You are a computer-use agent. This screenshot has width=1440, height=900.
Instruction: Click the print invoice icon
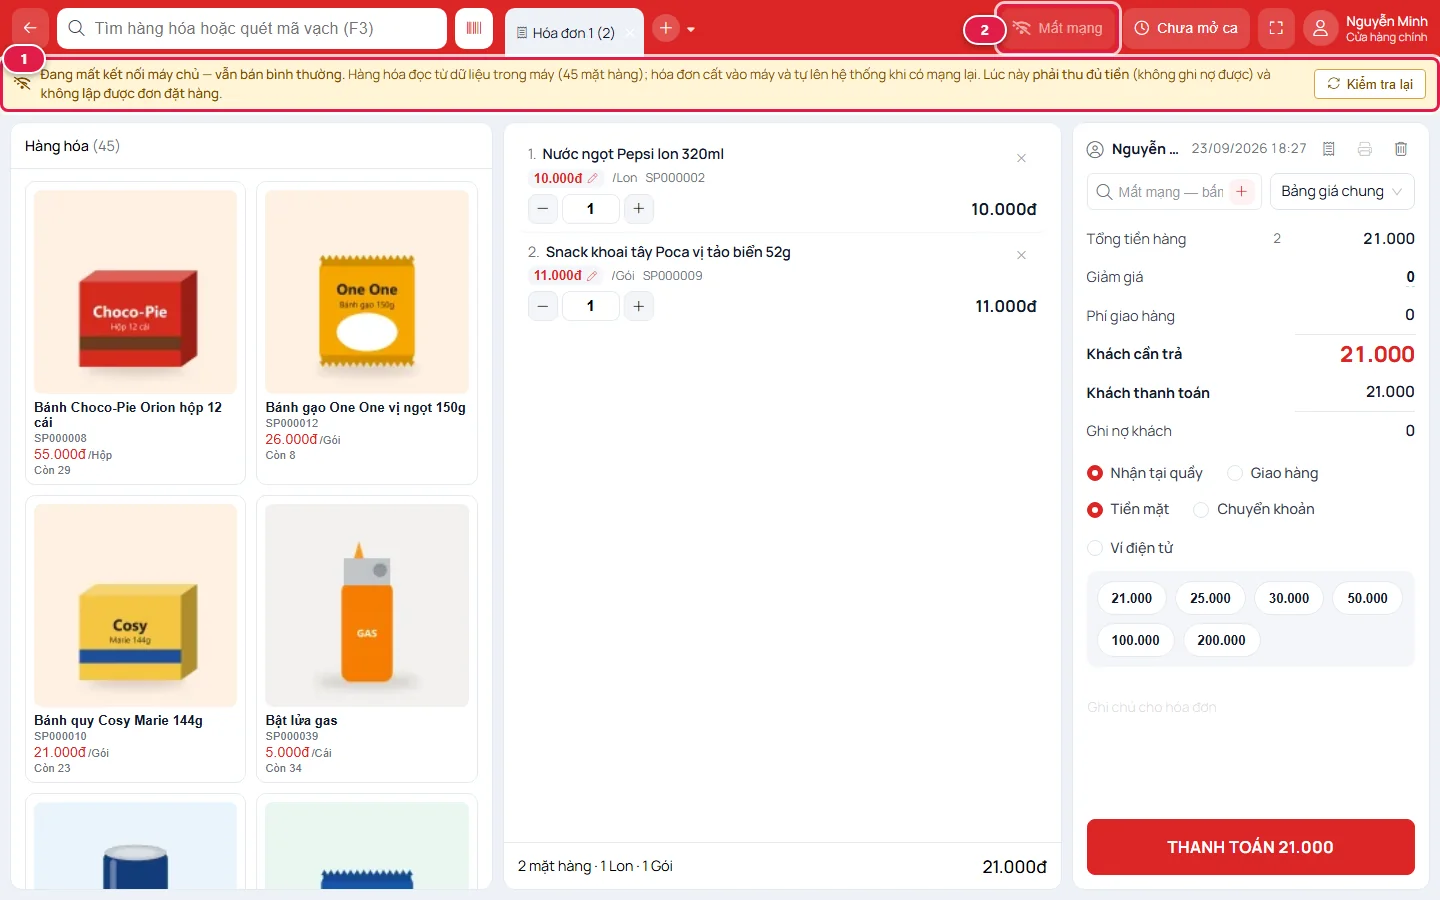1365,149
